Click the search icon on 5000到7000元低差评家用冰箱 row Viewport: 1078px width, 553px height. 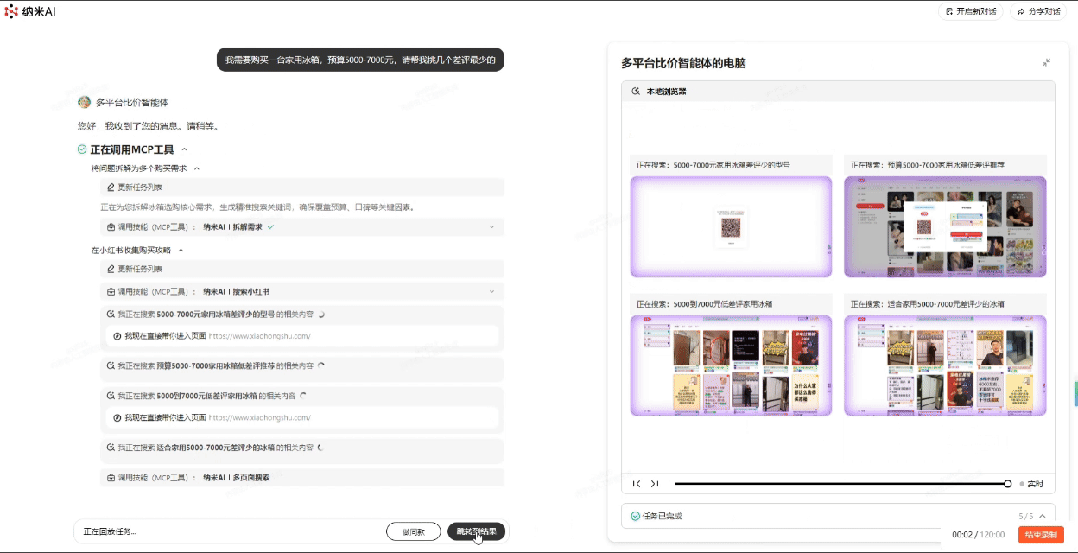click(x=111, y=395)
